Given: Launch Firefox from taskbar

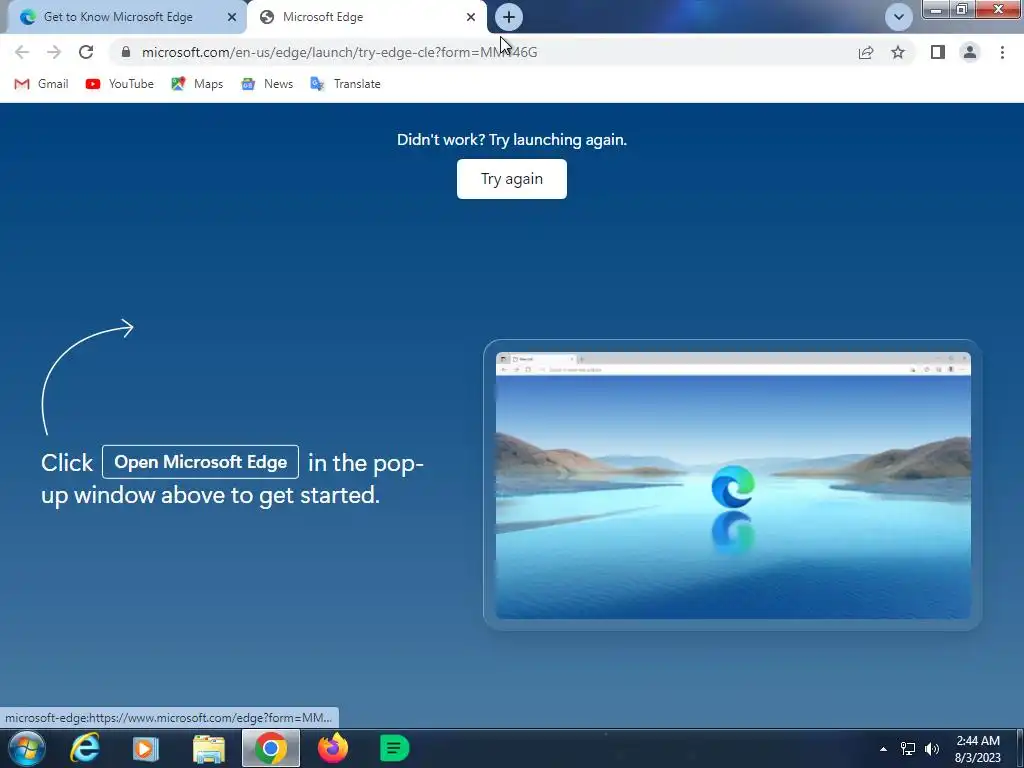Looking at the screenshot, I should tap(333, 748).
